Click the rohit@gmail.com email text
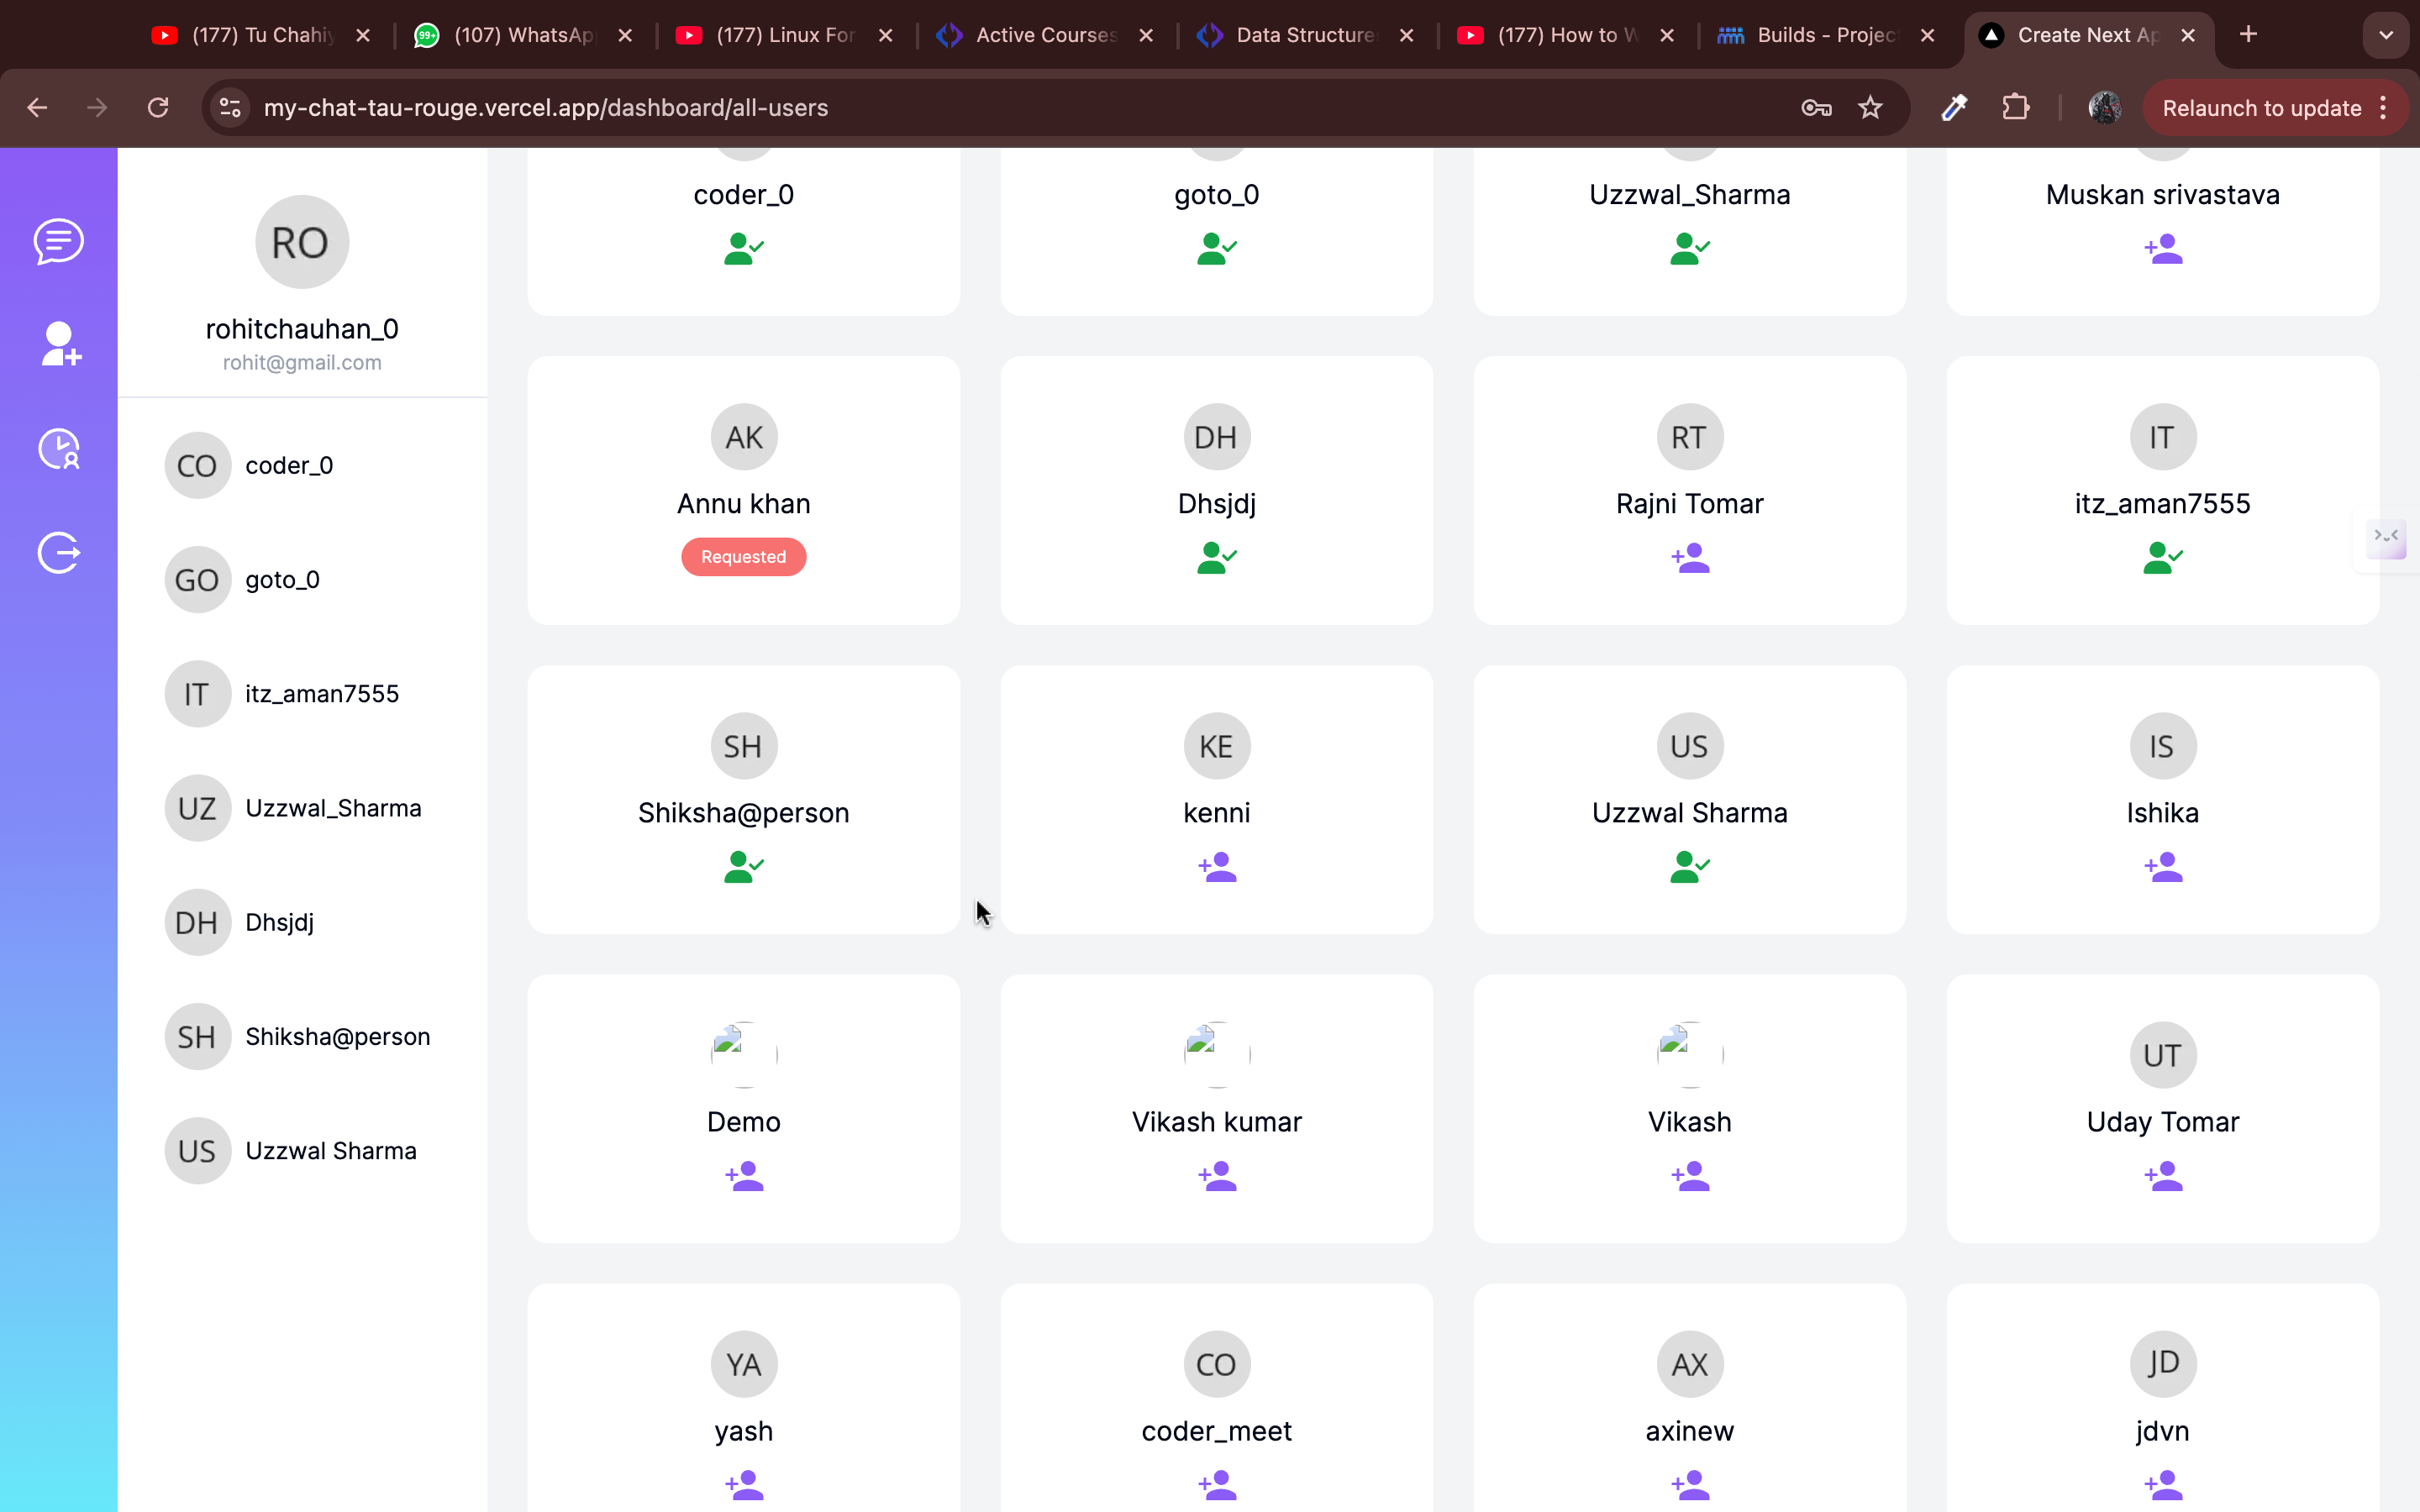This screenshot has height=1512, width=2420. (x=302, y=362)
